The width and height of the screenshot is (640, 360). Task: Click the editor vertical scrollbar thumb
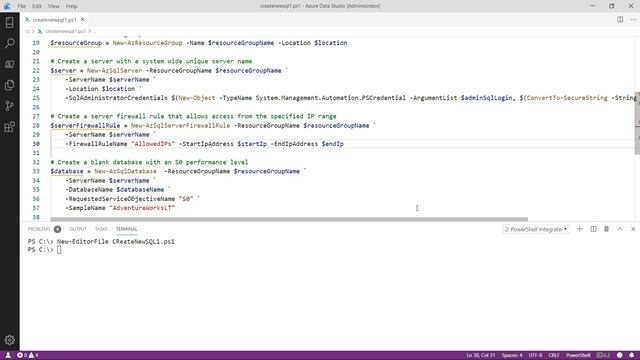pos(637,123)
